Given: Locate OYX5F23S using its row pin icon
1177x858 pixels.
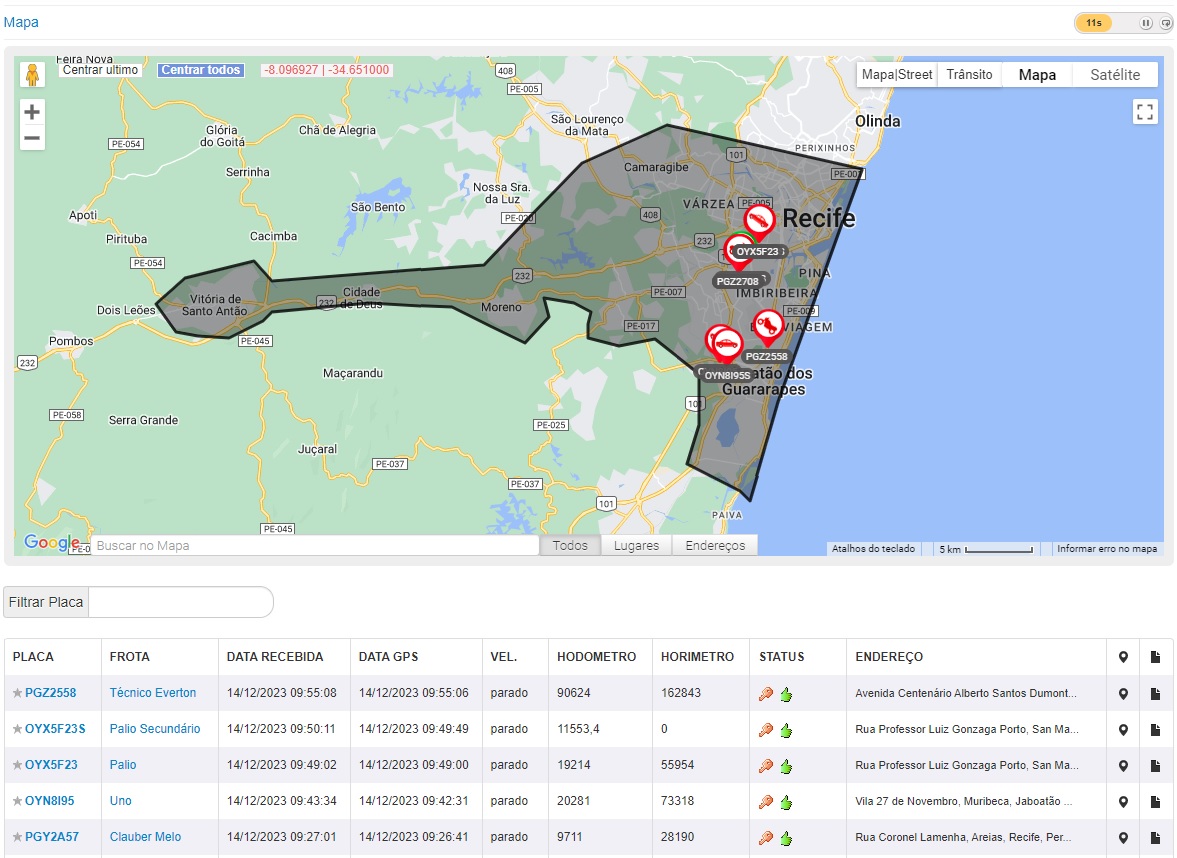Looking at the screenshot, I should coord(1123,730).
